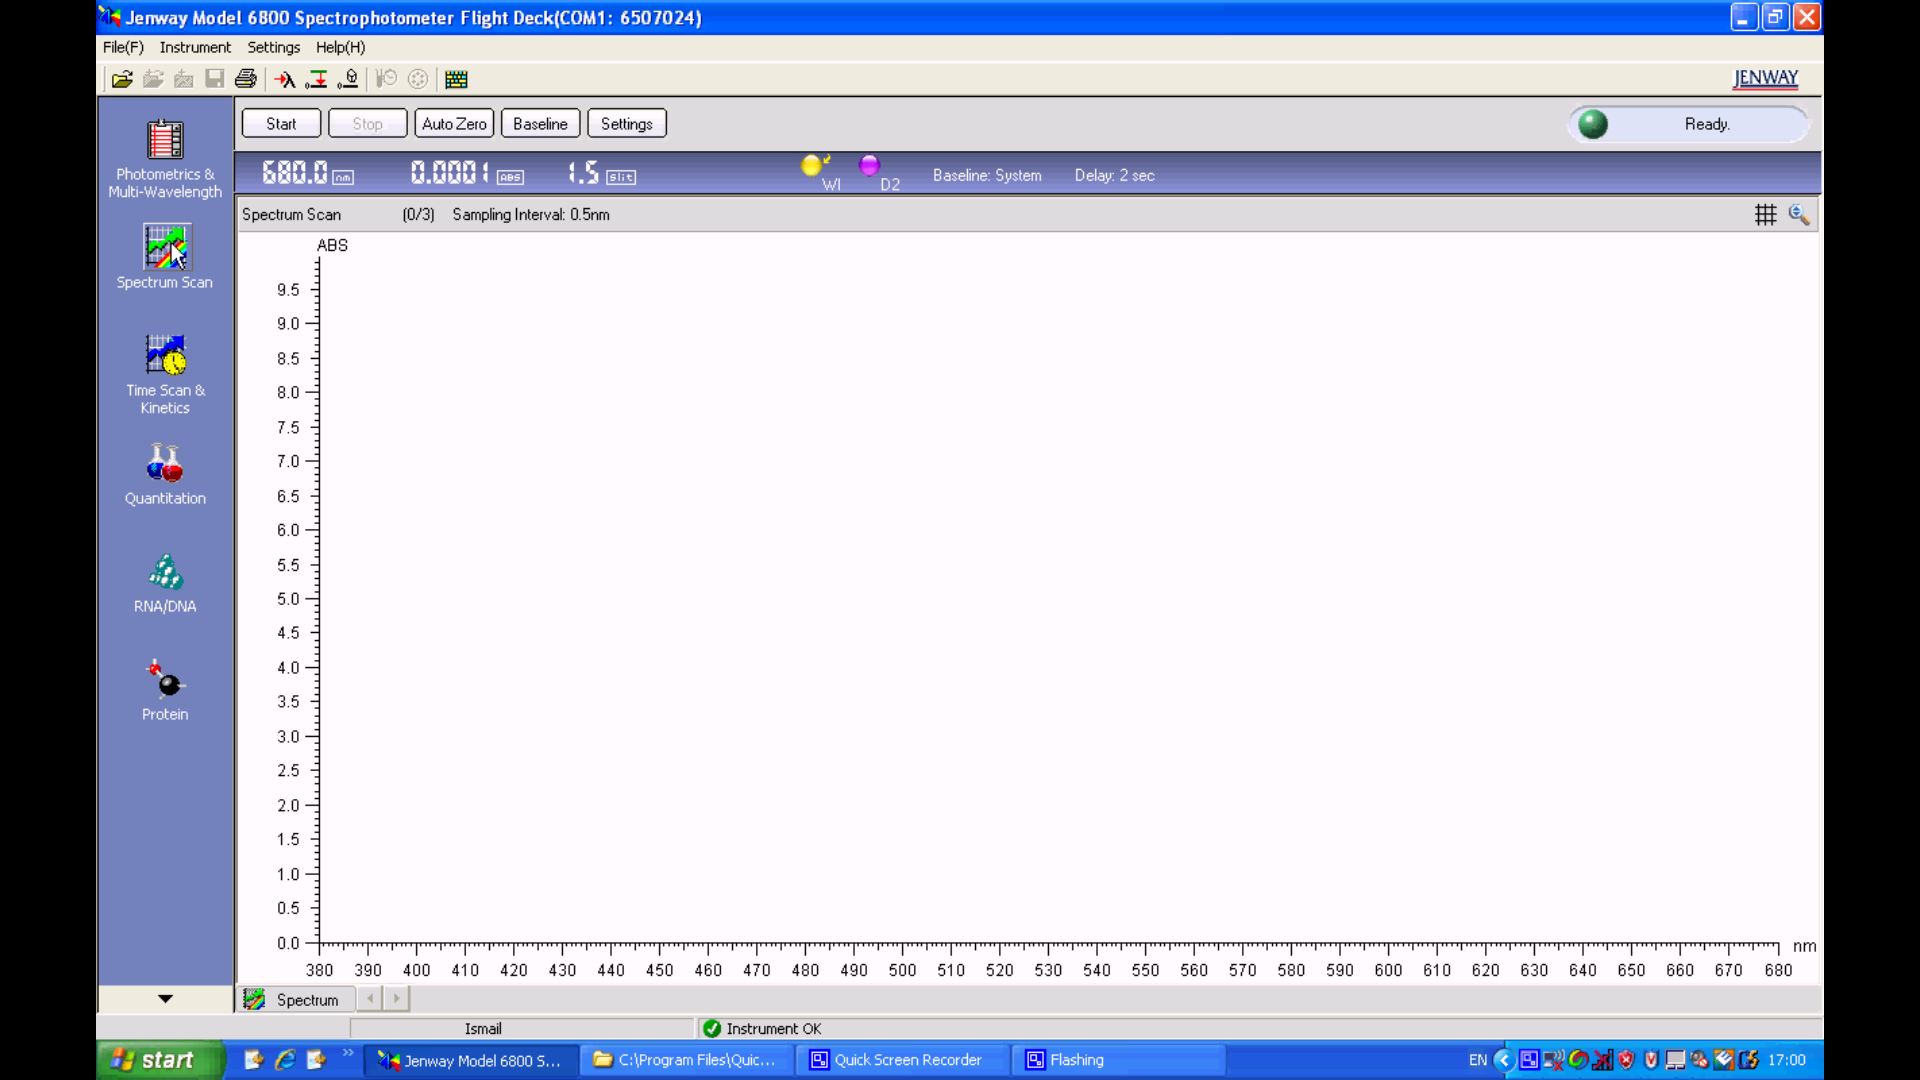The width and height of the screenshot is (1920, 1080).
Task: Open Quick Screen Recorder from taskbar
Action: click(896, 1060)
